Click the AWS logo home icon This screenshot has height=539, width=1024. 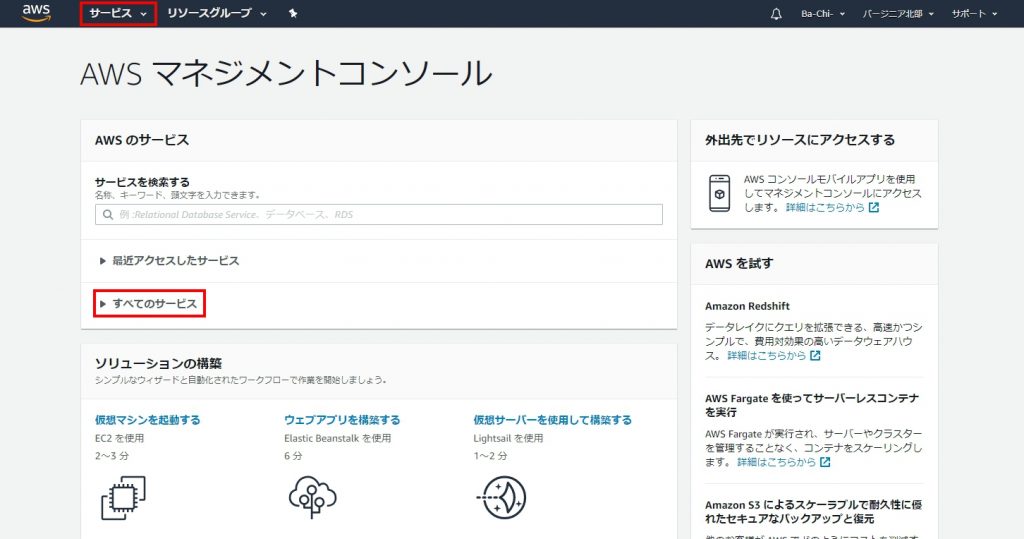pos(36,12)
